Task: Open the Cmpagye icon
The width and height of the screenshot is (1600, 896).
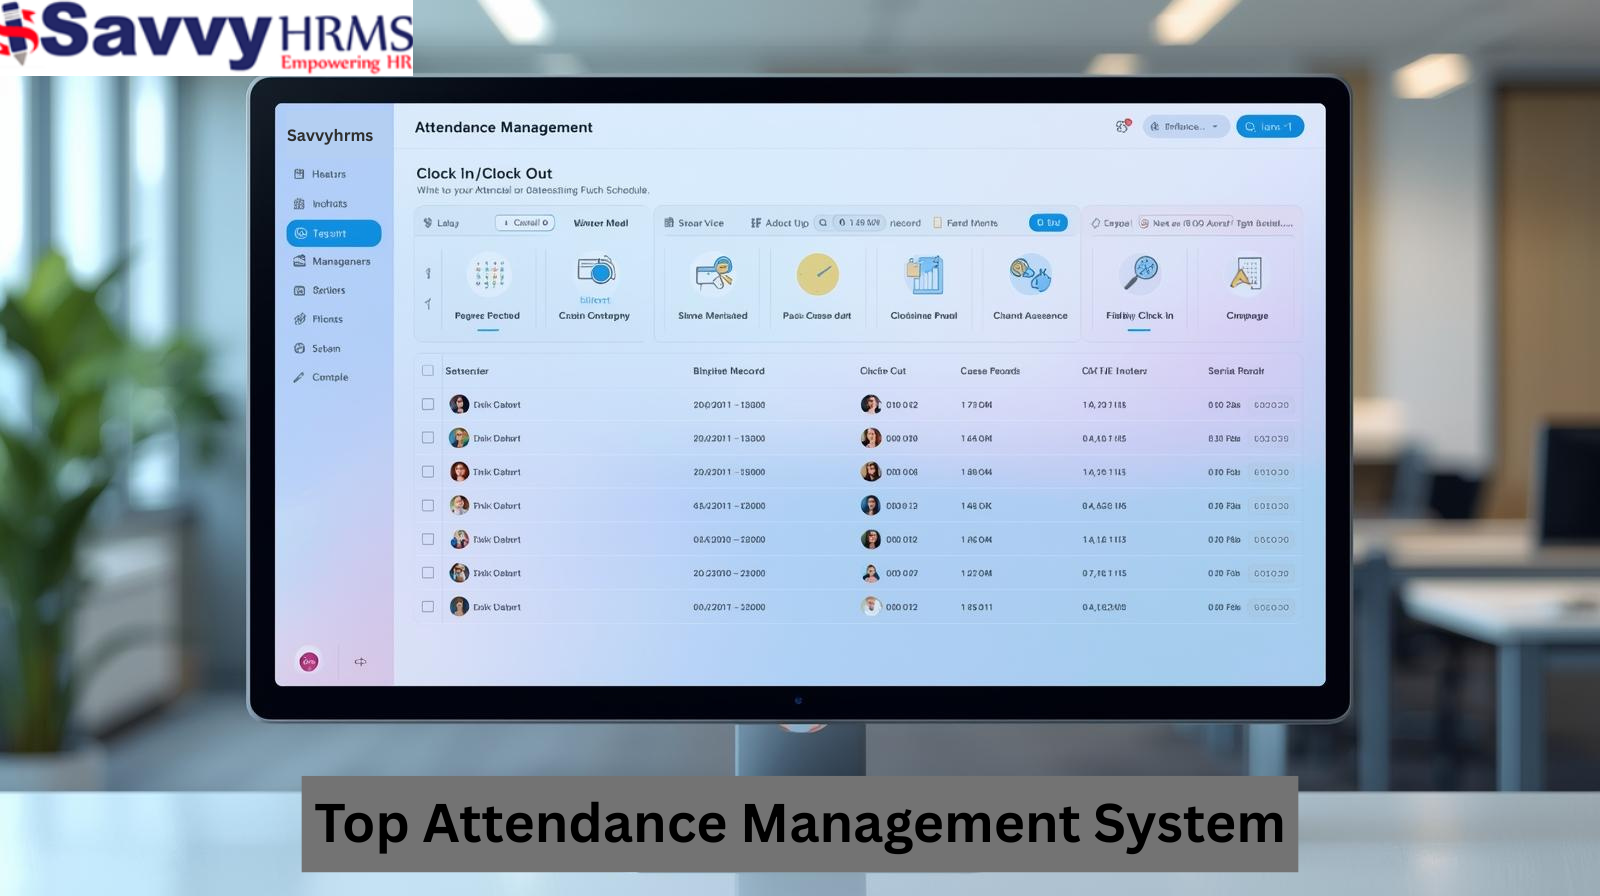Action: pyautogui.click(x=1246, y=274)
